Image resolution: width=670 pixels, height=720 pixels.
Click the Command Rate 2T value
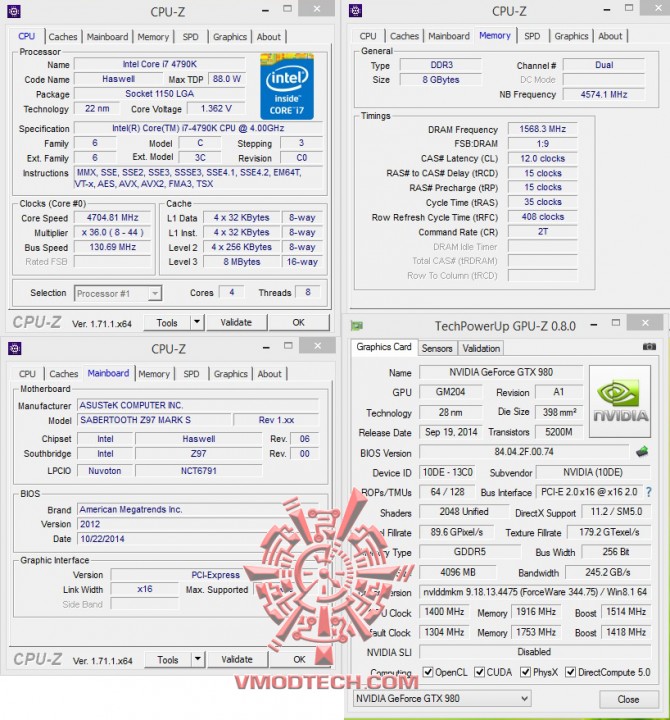(x=542, y=232)
